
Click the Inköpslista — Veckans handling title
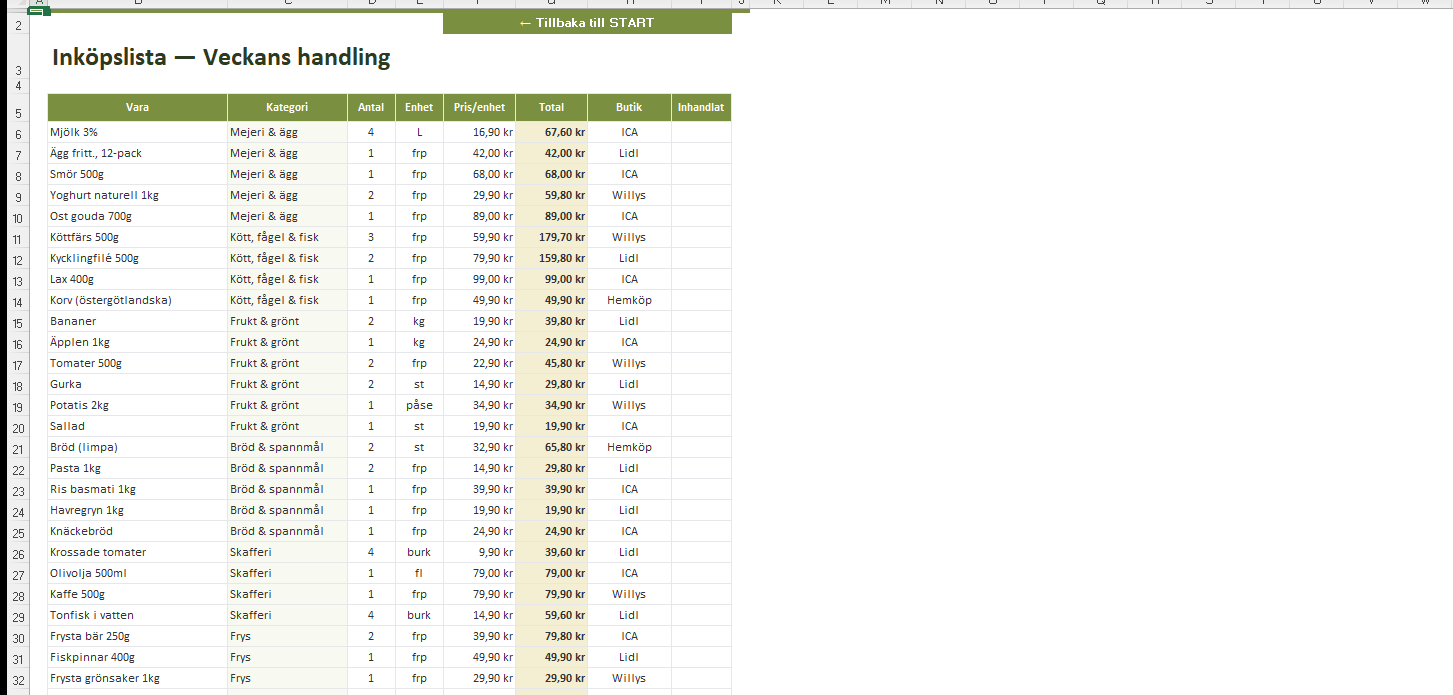[221, 57]
